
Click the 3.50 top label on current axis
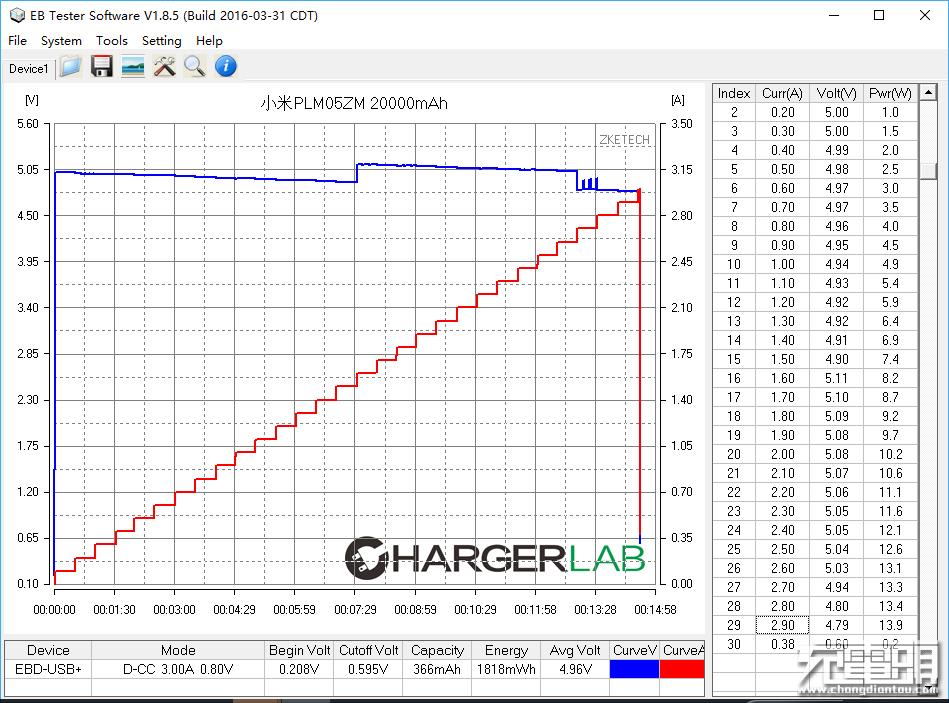(x=681, y=123)
